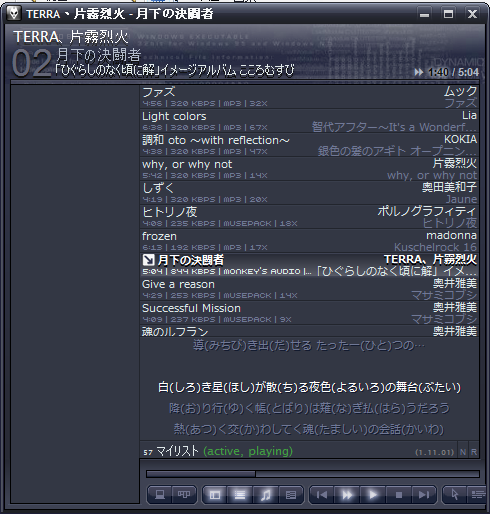Click the empty left side panel
The height and width of the screenshot is (514, 490).
point(75,294)
